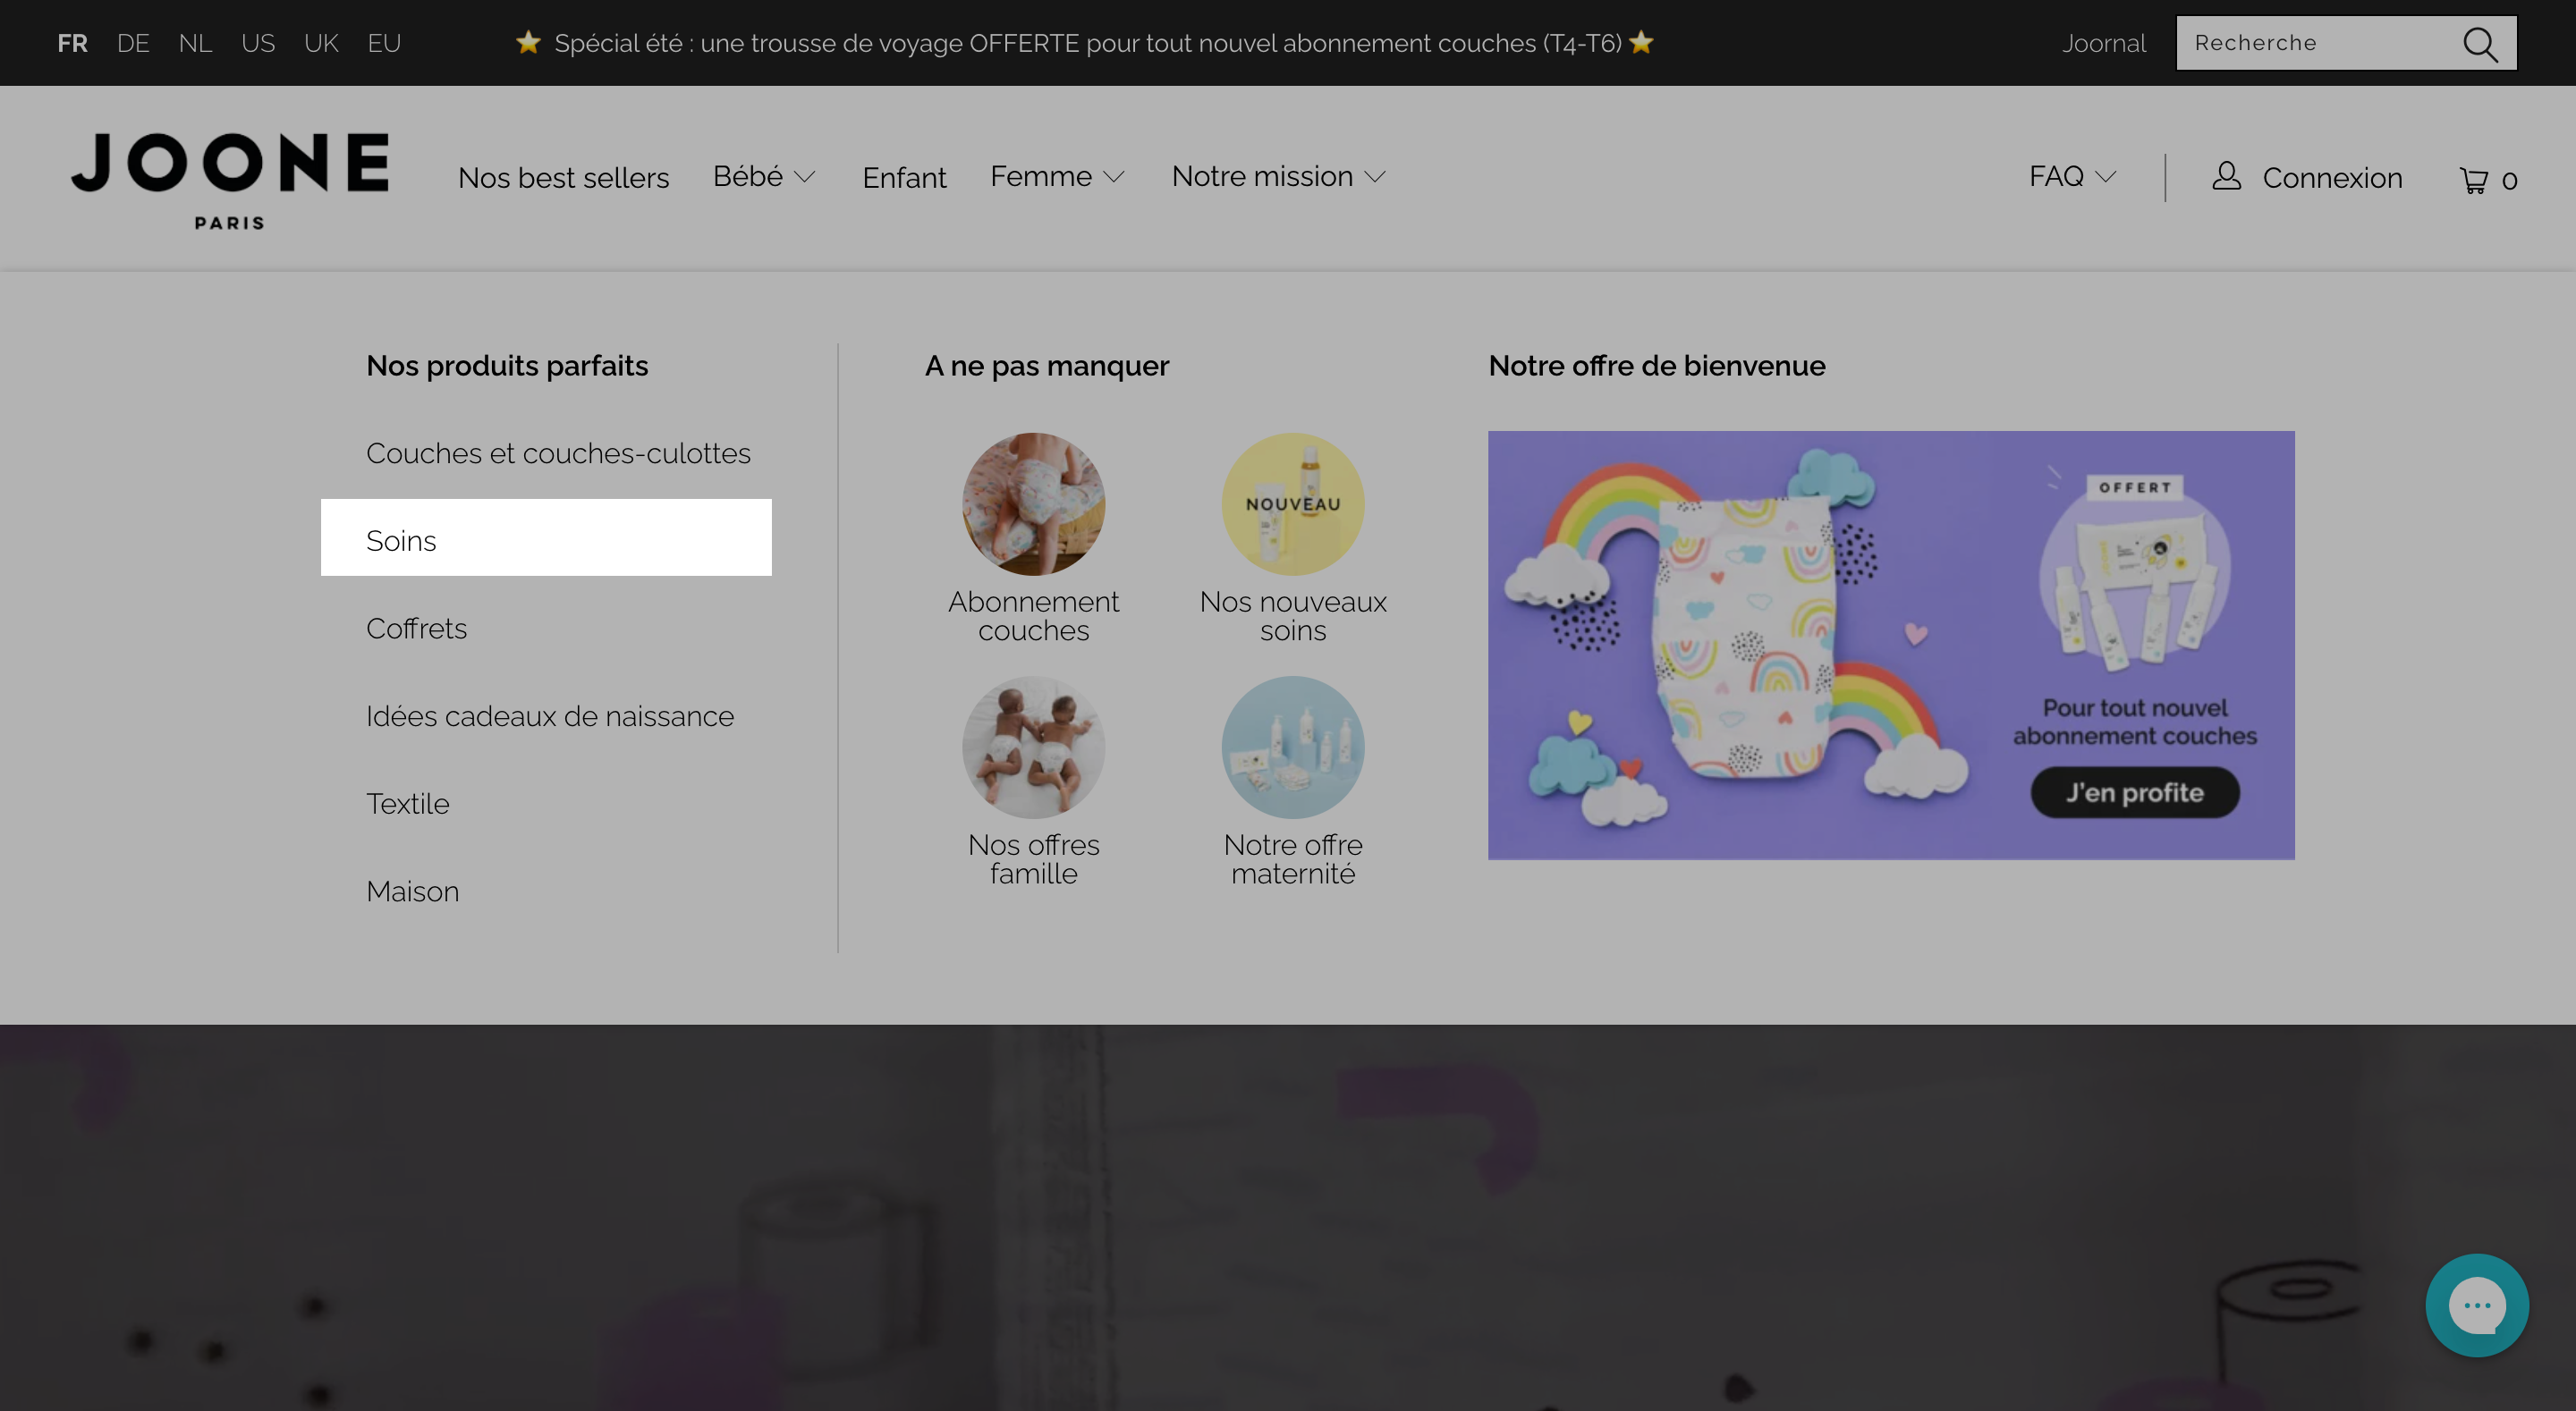The image size is (2576, 1411).
Task: Go to JOONE Paris logo homepage
Action: click(x=230, y=180)
